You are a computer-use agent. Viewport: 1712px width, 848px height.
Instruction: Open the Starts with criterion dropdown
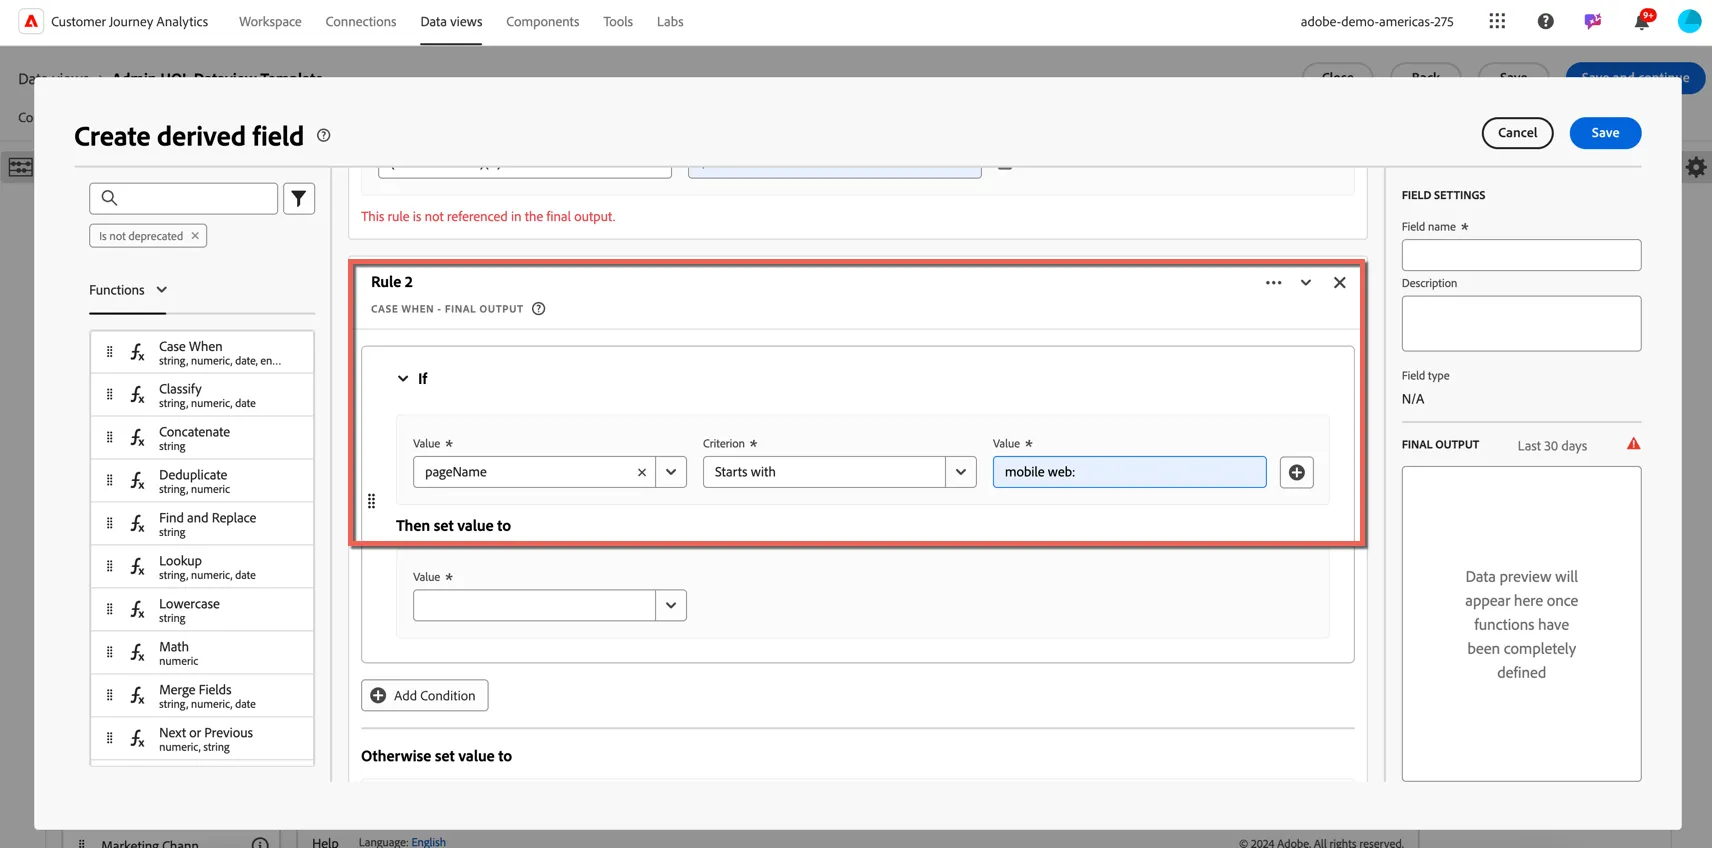pos(961,472)
